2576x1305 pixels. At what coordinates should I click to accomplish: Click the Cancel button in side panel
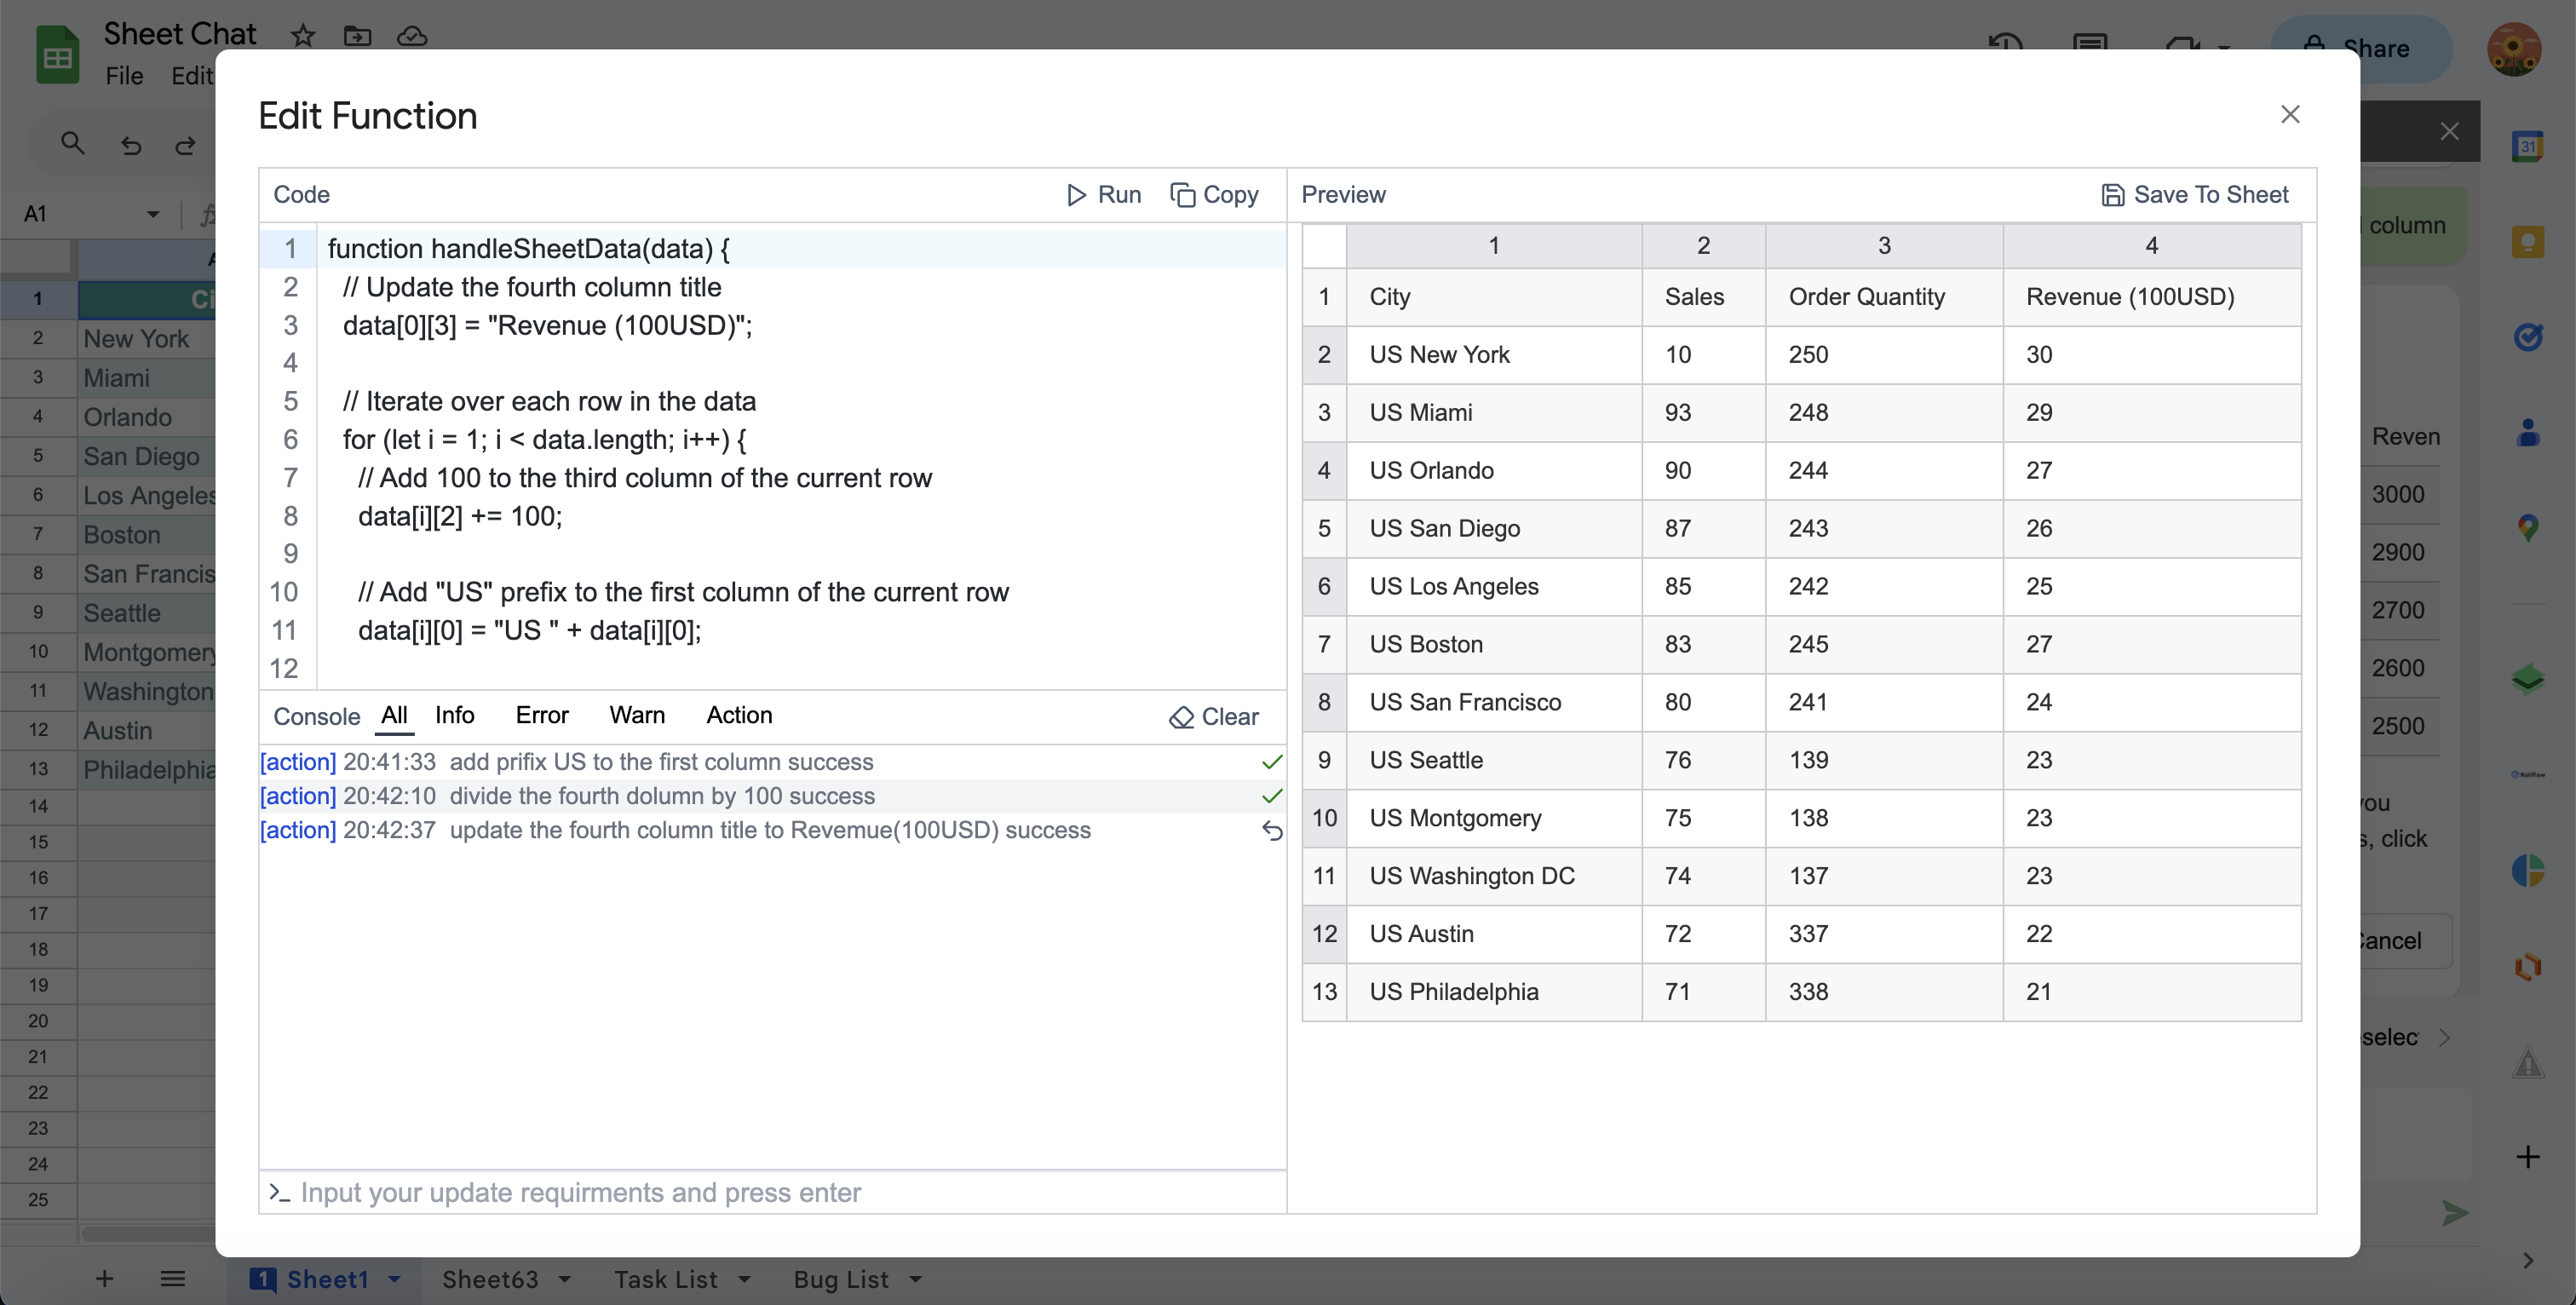click(x=2392, y=940)
